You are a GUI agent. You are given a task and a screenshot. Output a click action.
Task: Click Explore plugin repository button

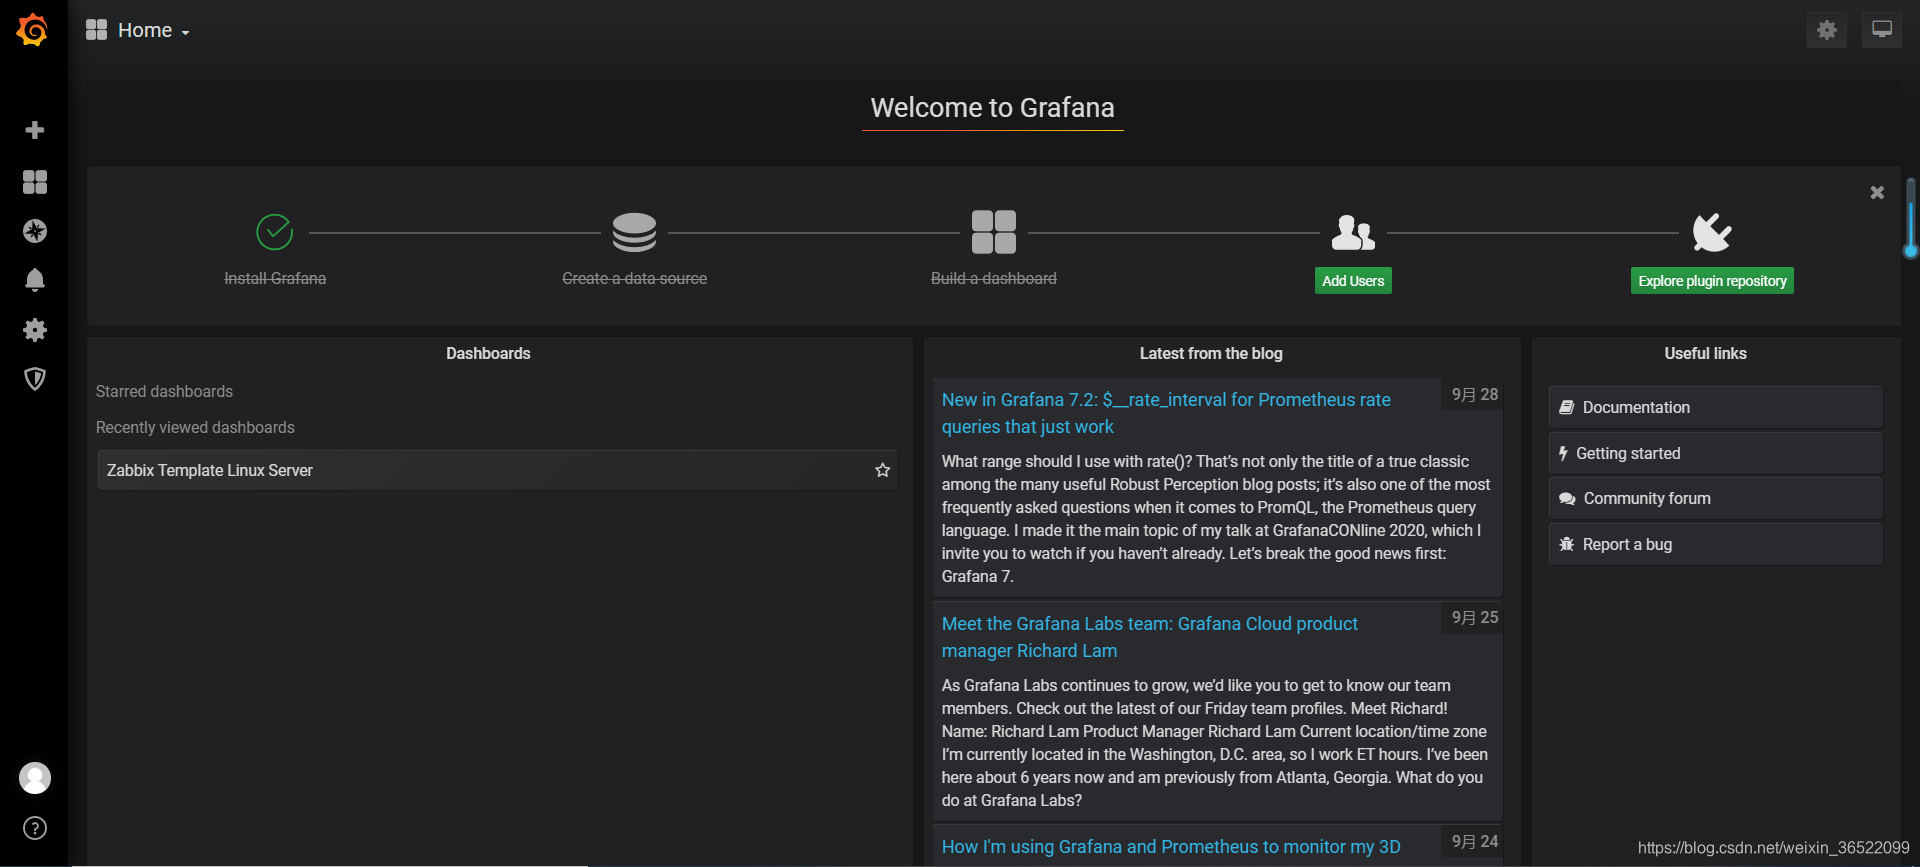coord(1712,281)
